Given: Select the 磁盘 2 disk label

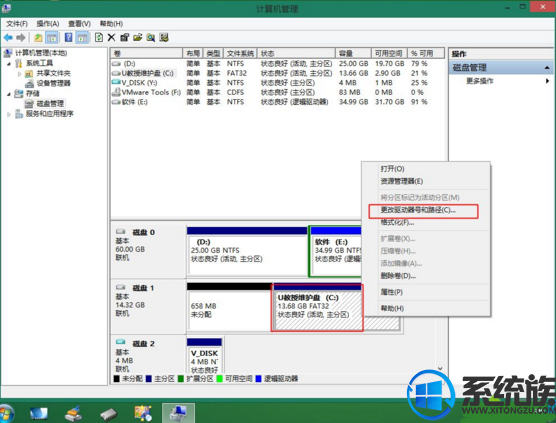Looking at the screenshot, I should coord(143,344).
